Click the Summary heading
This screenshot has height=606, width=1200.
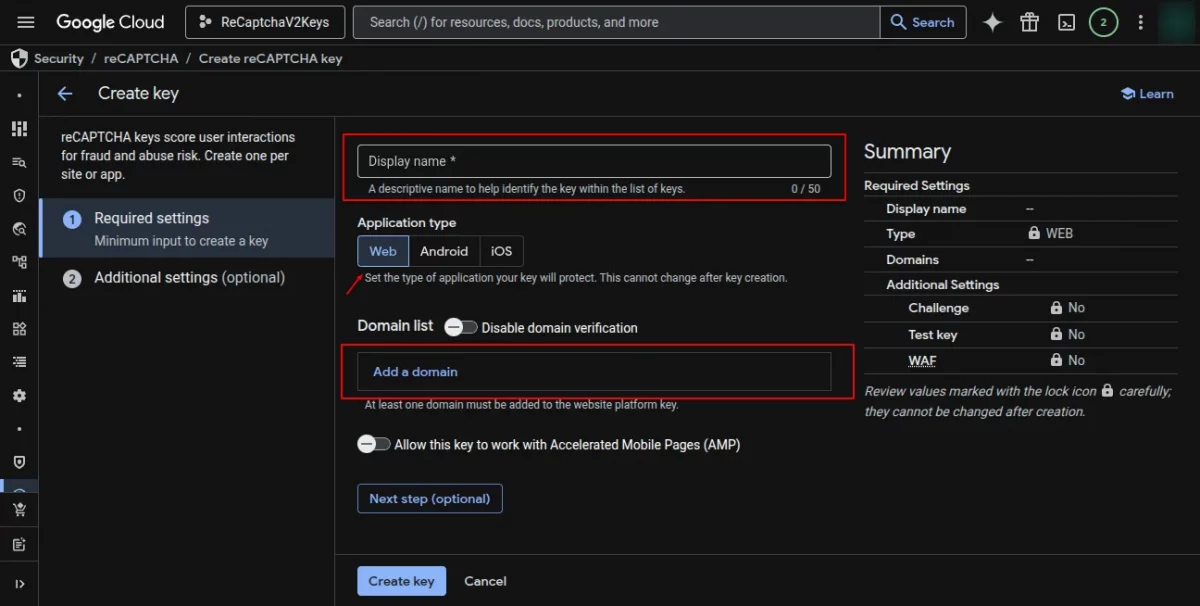point(907,152)
